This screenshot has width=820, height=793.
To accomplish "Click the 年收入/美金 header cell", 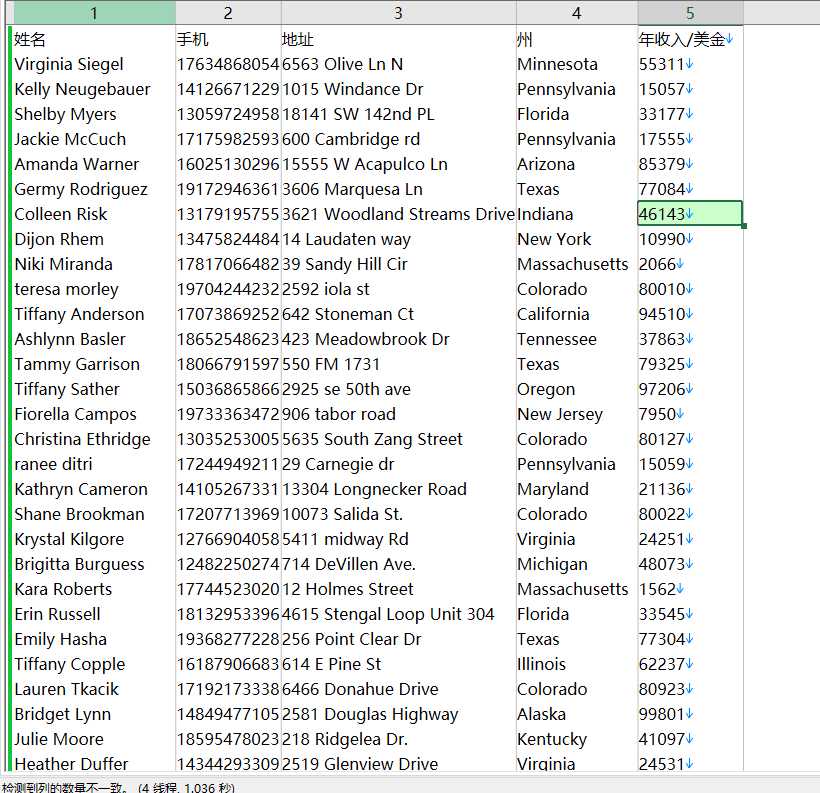I will [690, 39].
